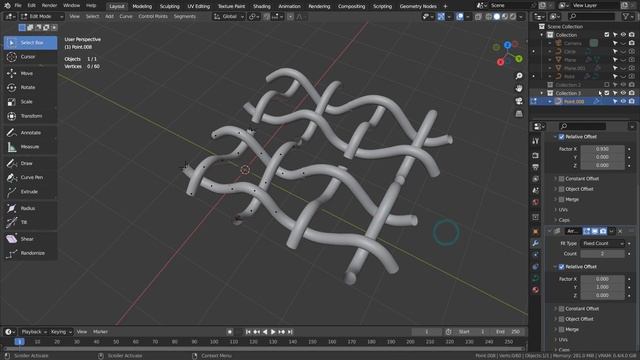The image size is (640, 360).
Task: Select the Collection 3 row in outliner
Action: click(584, 93)
